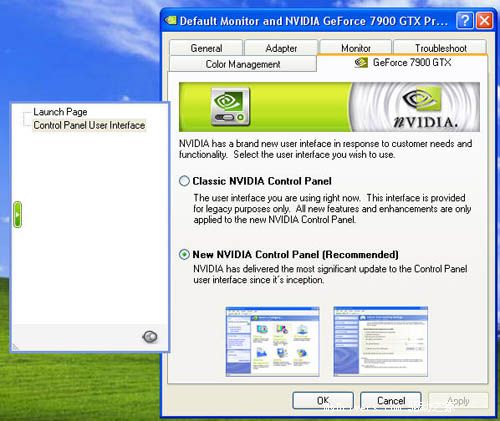Viewport: 500px width, 421px height.
Task: Open the Color Management tab
Action: point(243,64)
